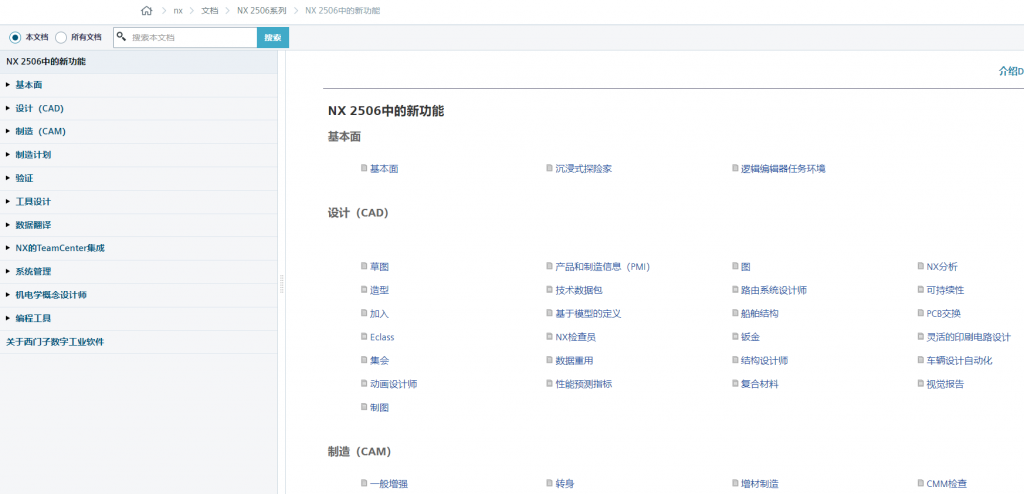Open the 结构设计师 link

pyautogui.click(x=765, y=361)
